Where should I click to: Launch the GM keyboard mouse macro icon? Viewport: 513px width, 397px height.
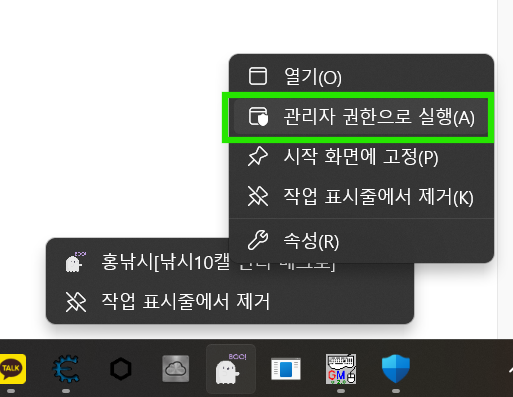click(x=341, y=369)
